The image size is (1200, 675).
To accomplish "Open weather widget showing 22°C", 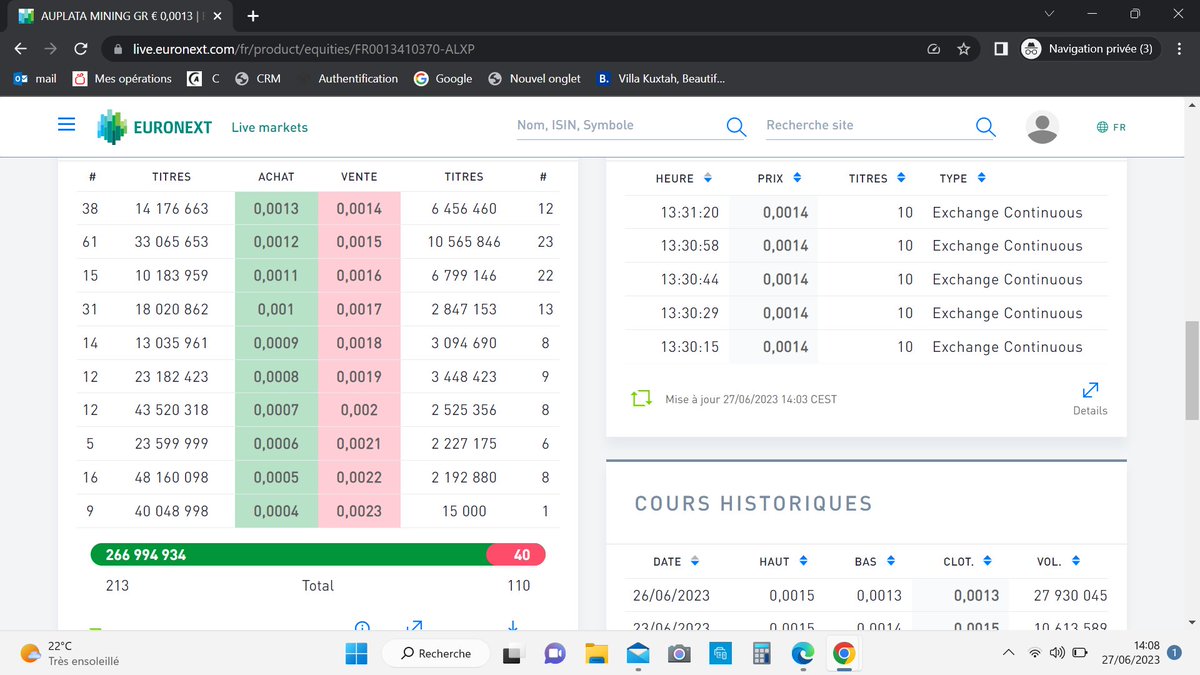I will [70, 653].
